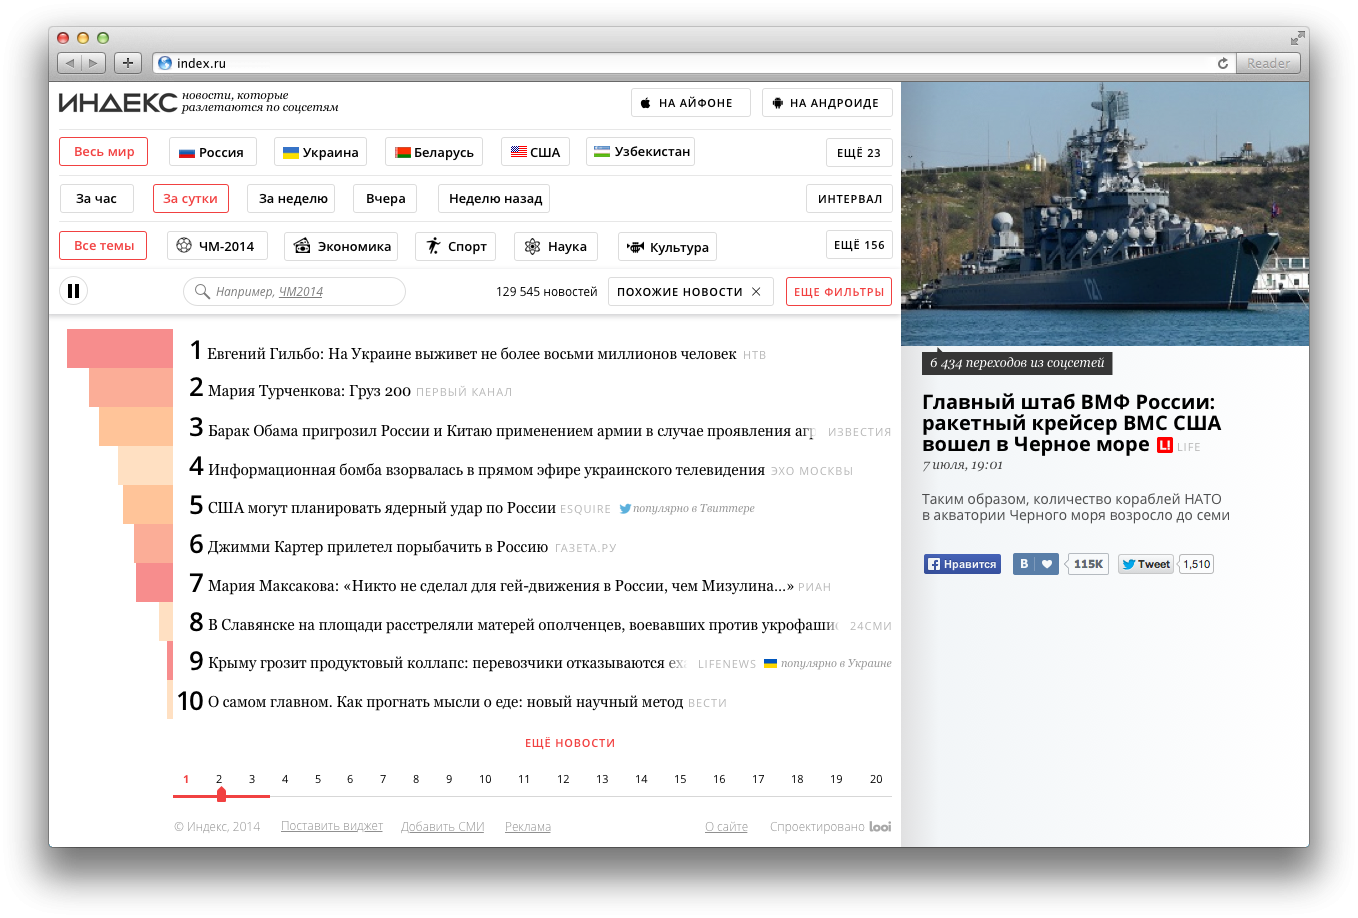Screen dimensions: 1358x918
Task: Click the Twitter Tweet button
Action: click(x=1145, y=564)
